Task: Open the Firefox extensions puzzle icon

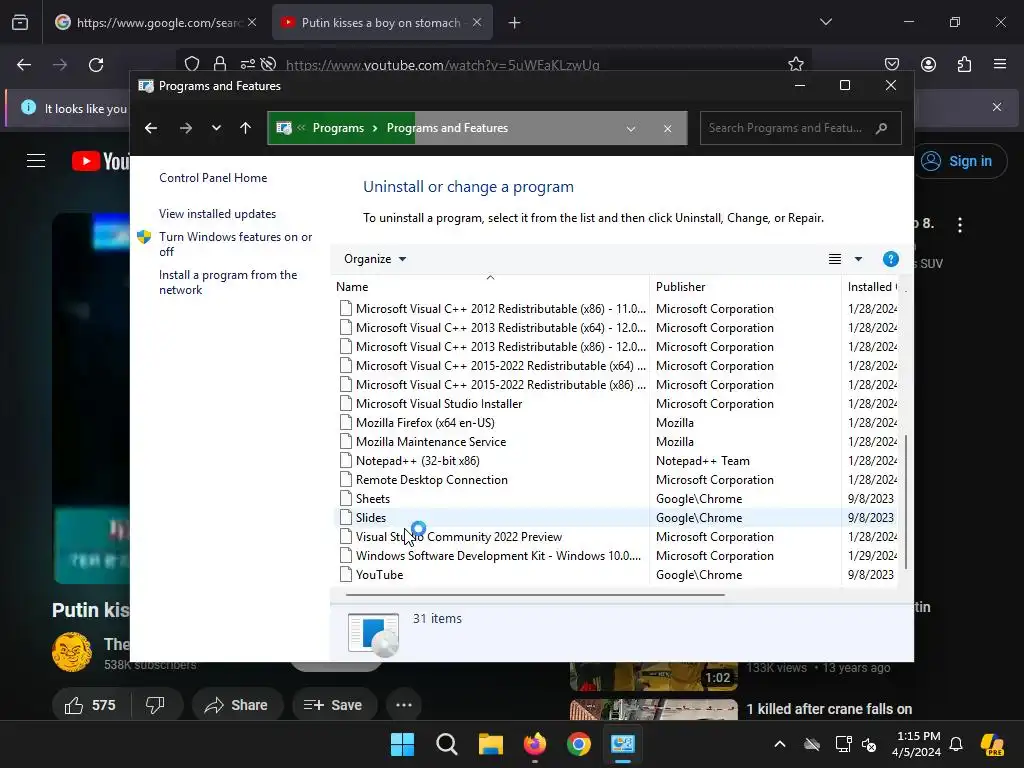Action: pyautogui.click(x=964, y=64)
